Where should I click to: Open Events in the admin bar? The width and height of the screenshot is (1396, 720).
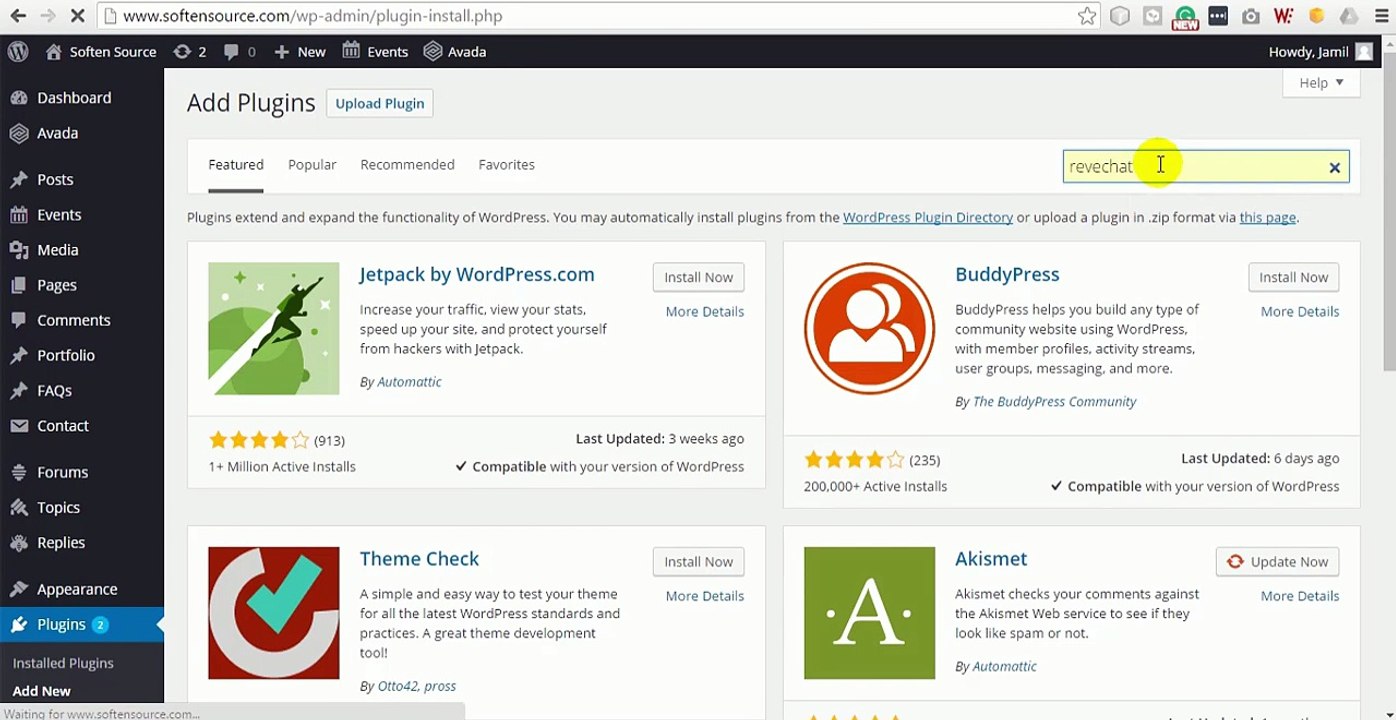(375, 52)
